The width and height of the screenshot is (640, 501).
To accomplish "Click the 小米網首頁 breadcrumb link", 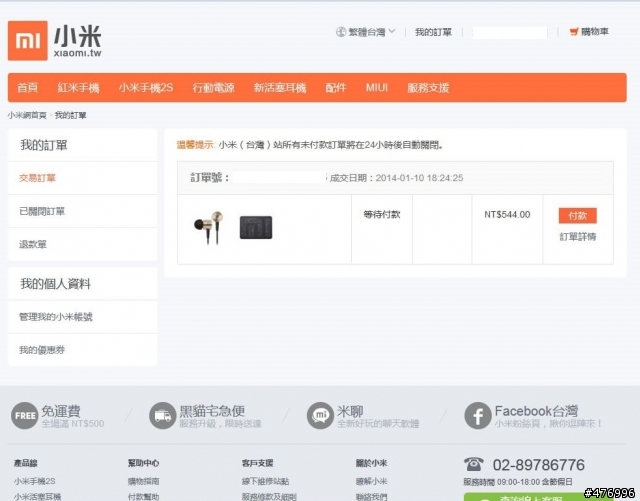I will coord(27,116).
